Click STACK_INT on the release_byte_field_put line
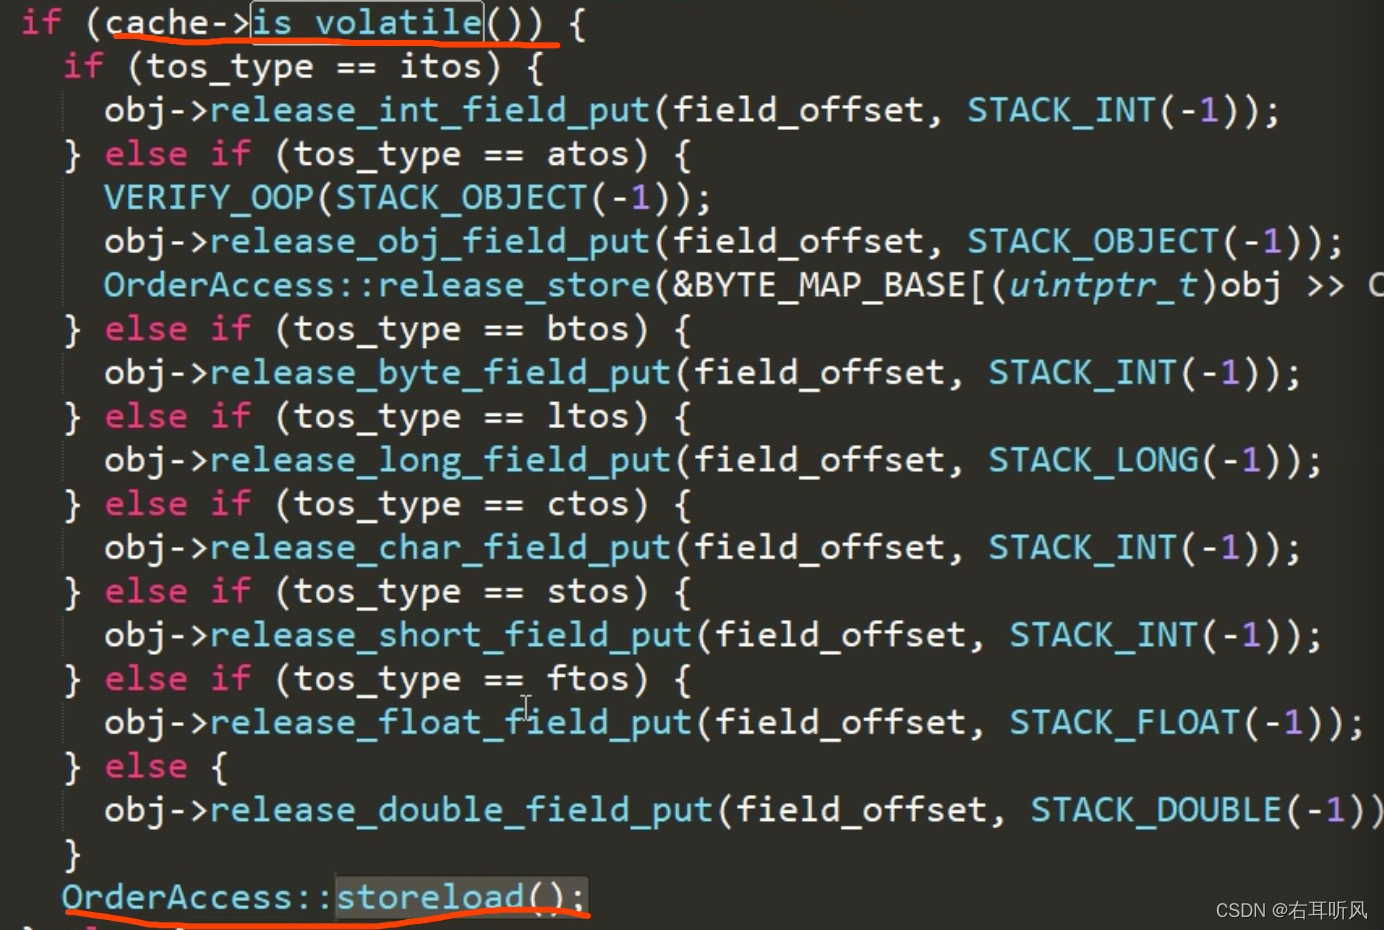This screenshot has width=1384, height=930. tap(1082, 373)
